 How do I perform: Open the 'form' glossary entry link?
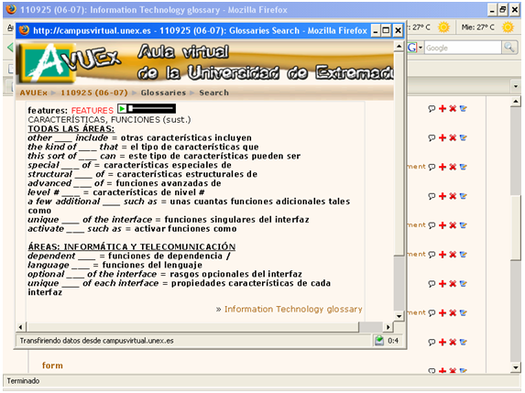[53, 366]
